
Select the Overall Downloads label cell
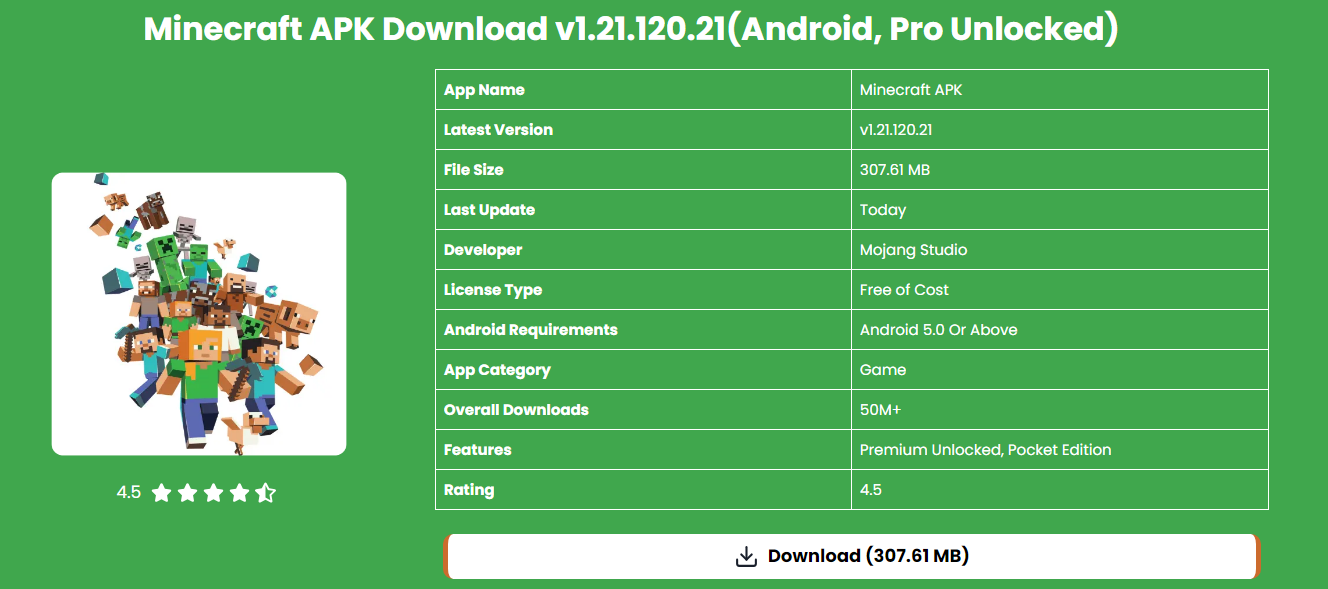pyautogui.click(x=643, y=410)
